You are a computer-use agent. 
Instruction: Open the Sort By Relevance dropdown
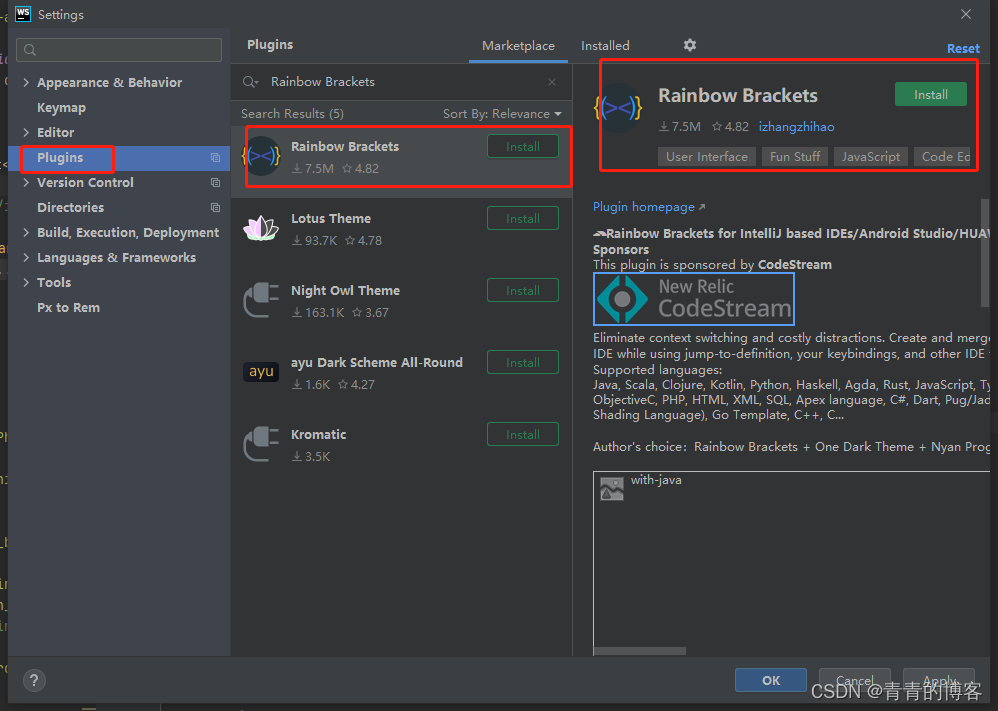pos(502,114)
